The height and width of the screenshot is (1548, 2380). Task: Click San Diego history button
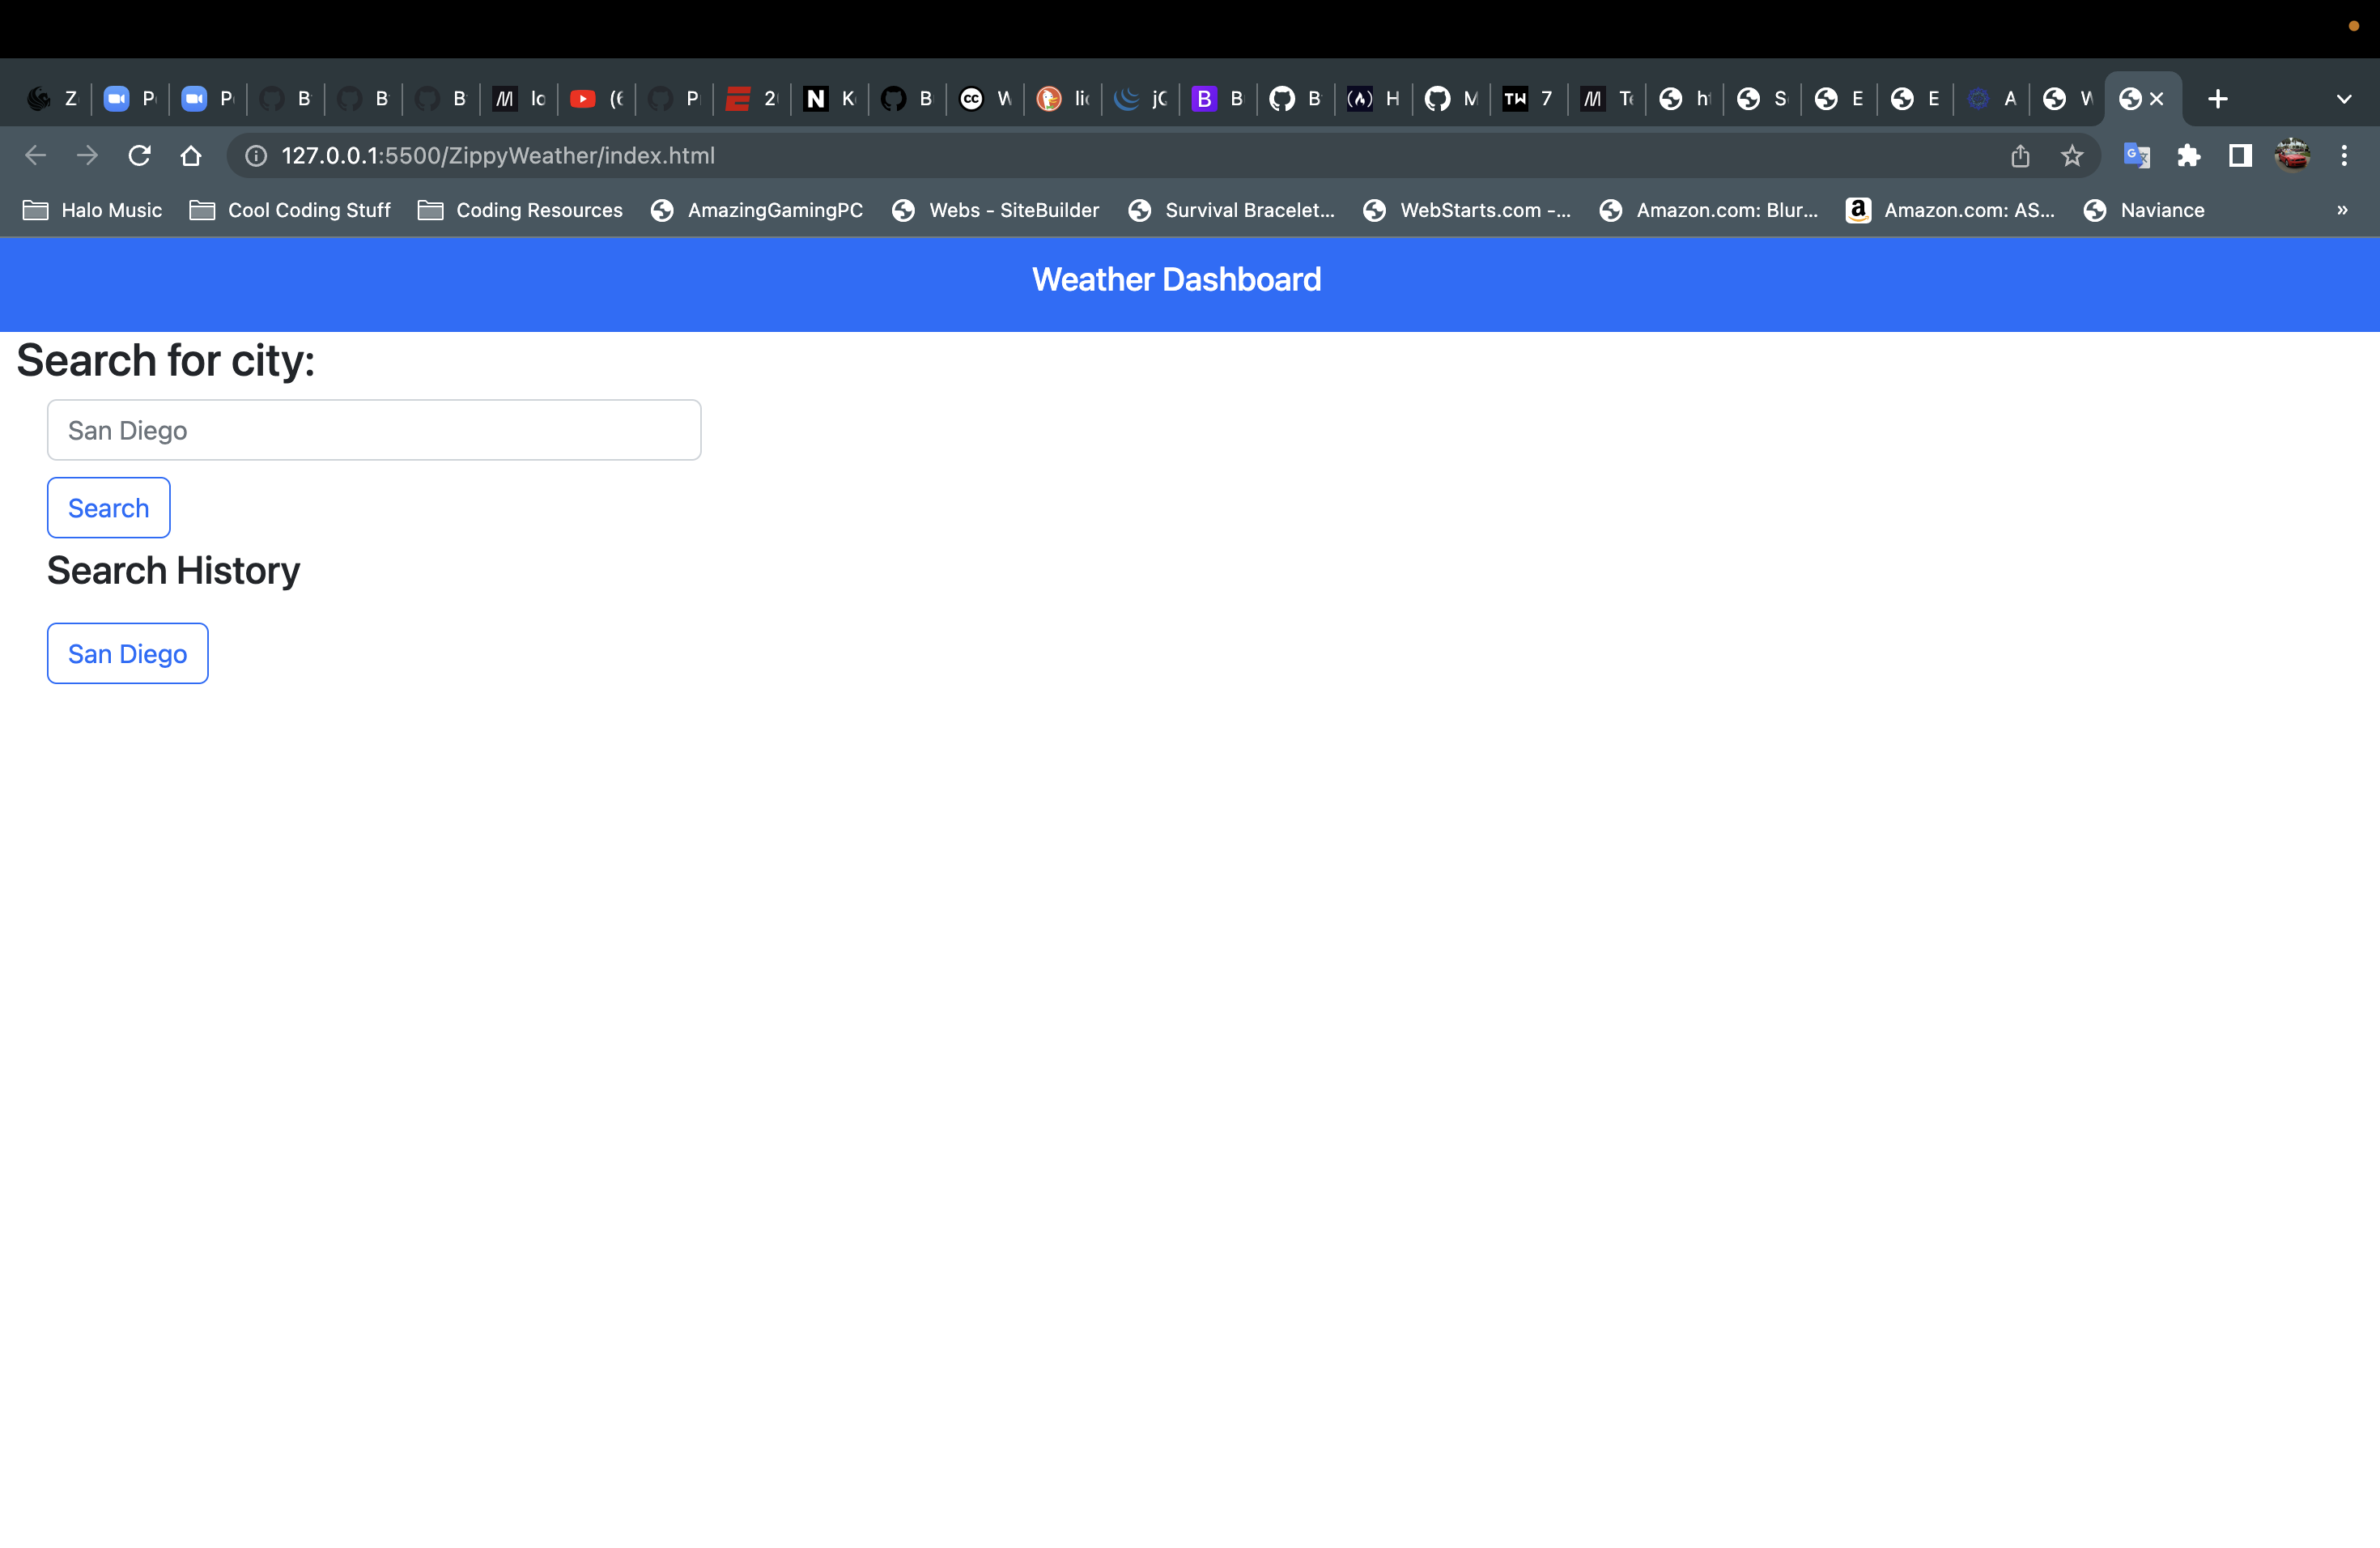[x=127, y=654]
